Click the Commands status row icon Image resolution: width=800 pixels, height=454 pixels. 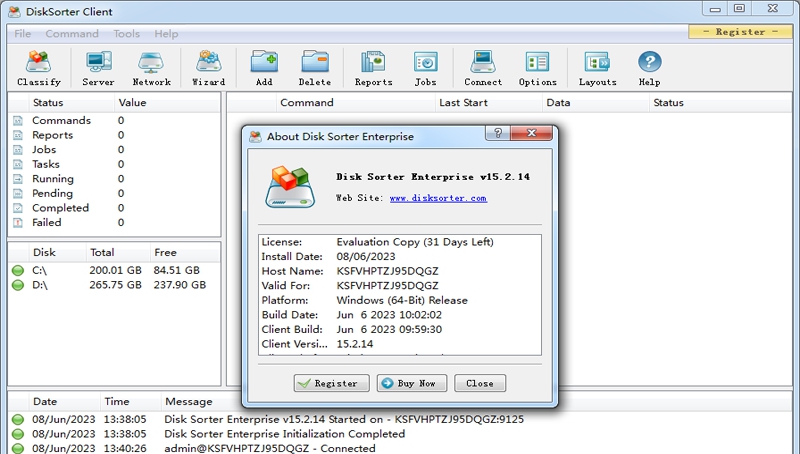pos(18,121)
